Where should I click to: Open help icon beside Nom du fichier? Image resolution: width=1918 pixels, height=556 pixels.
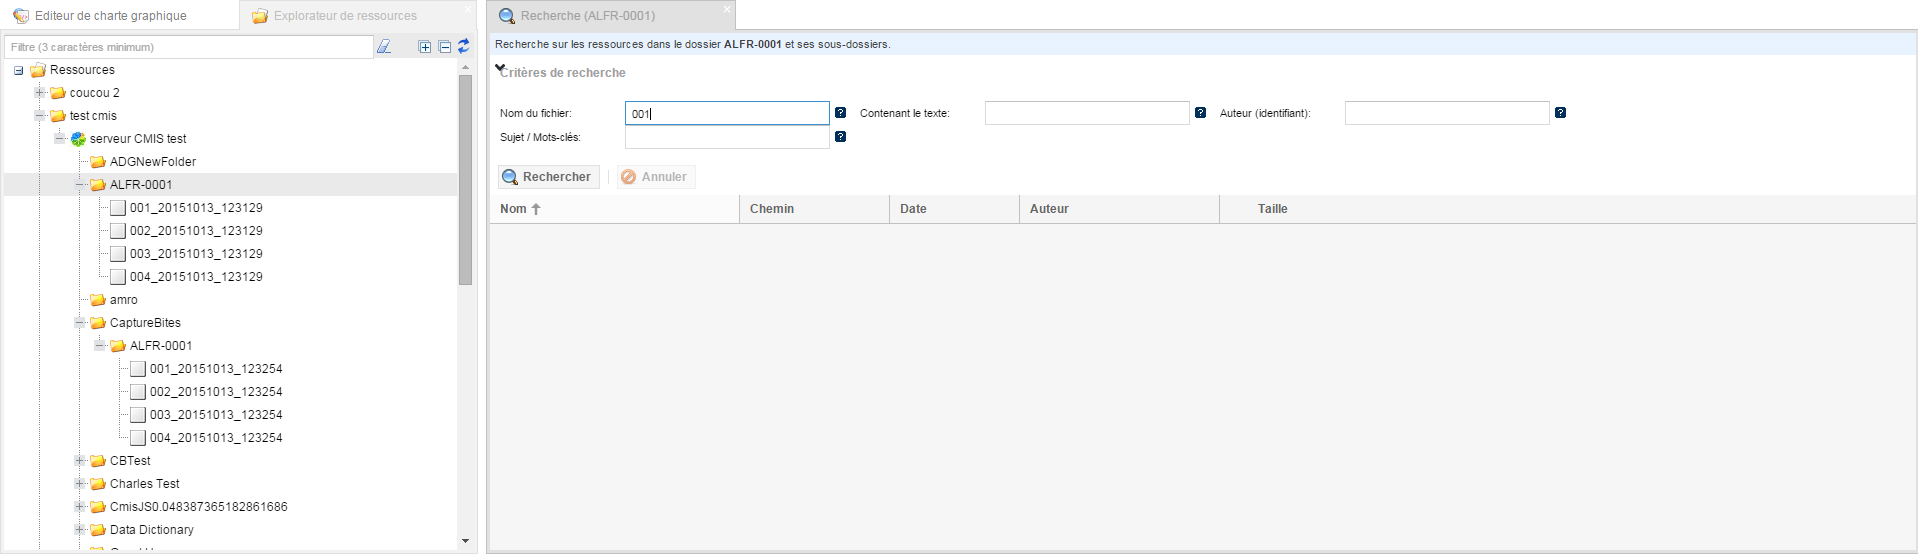pos(840,113)
